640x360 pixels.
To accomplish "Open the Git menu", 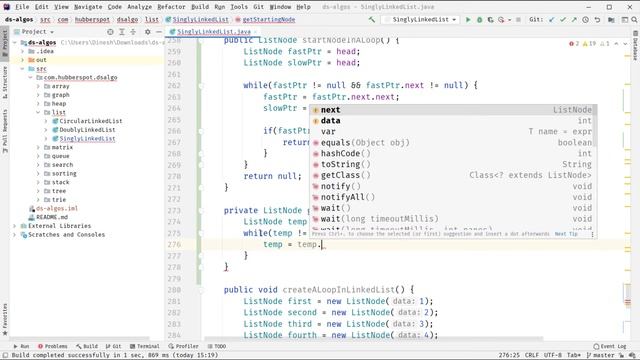I will (x=258, y=7).
